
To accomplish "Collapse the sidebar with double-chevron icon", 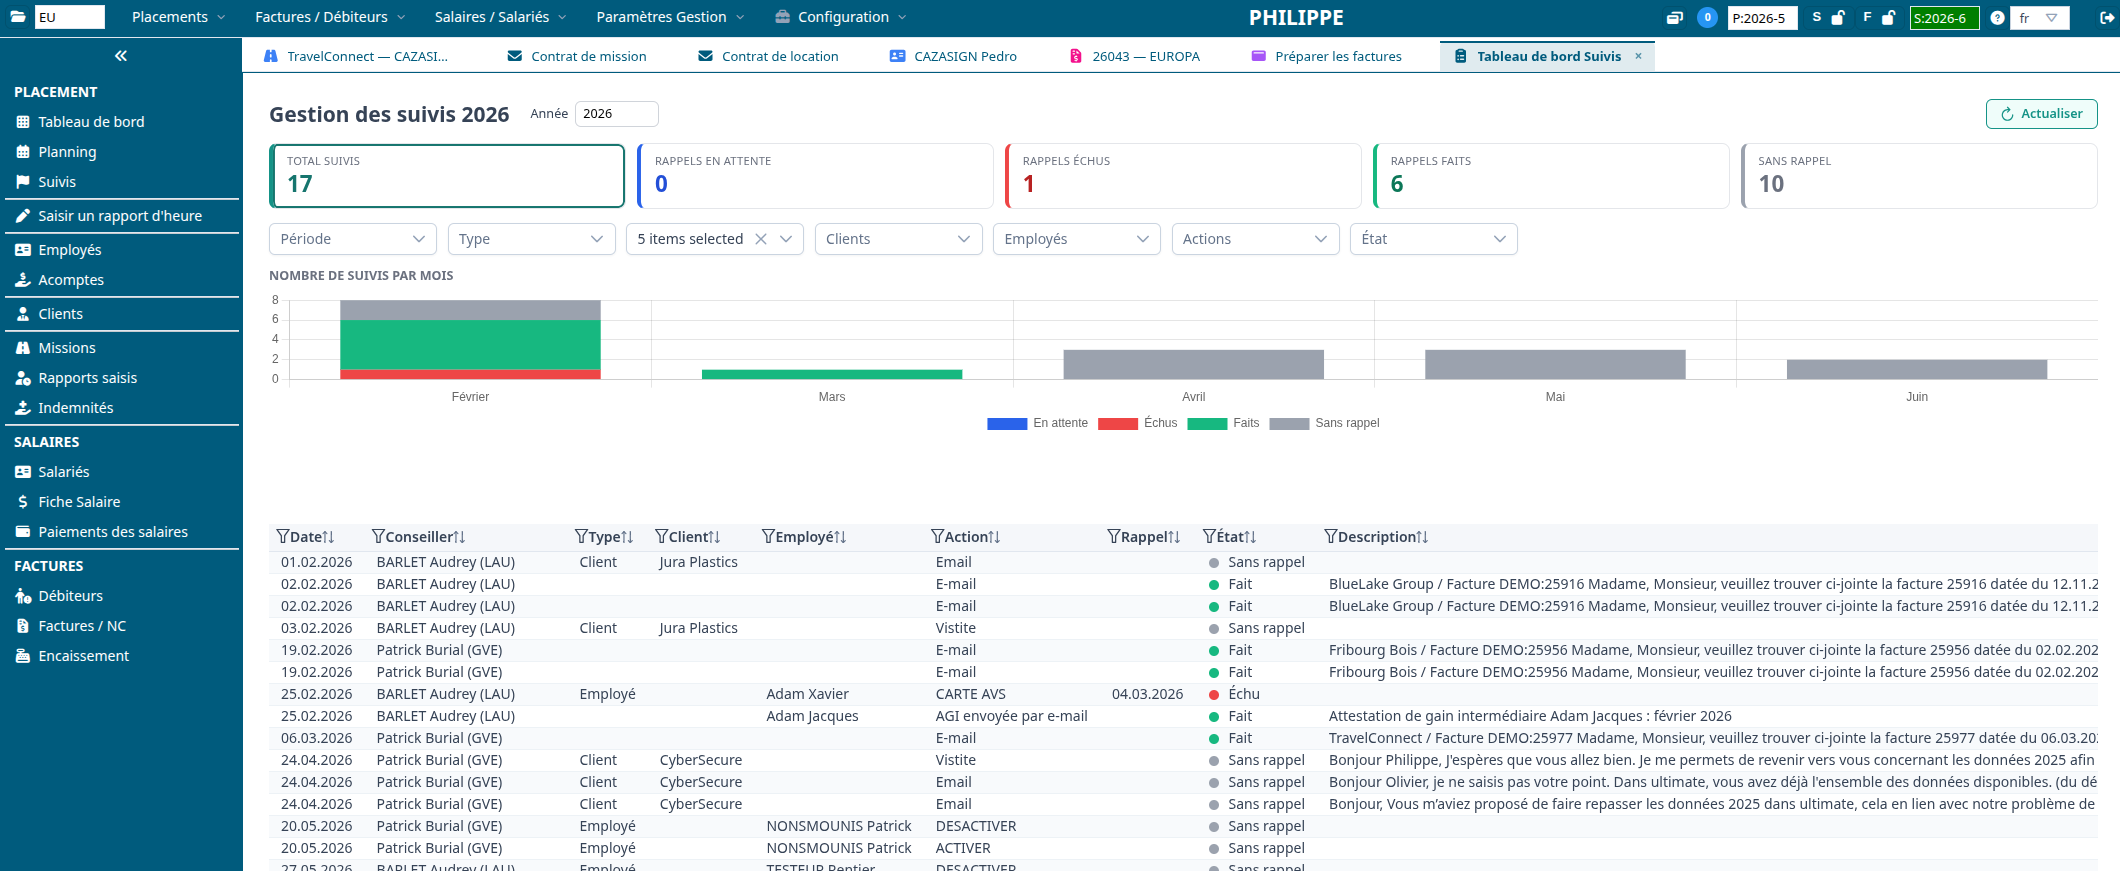I will coord(121,56).
